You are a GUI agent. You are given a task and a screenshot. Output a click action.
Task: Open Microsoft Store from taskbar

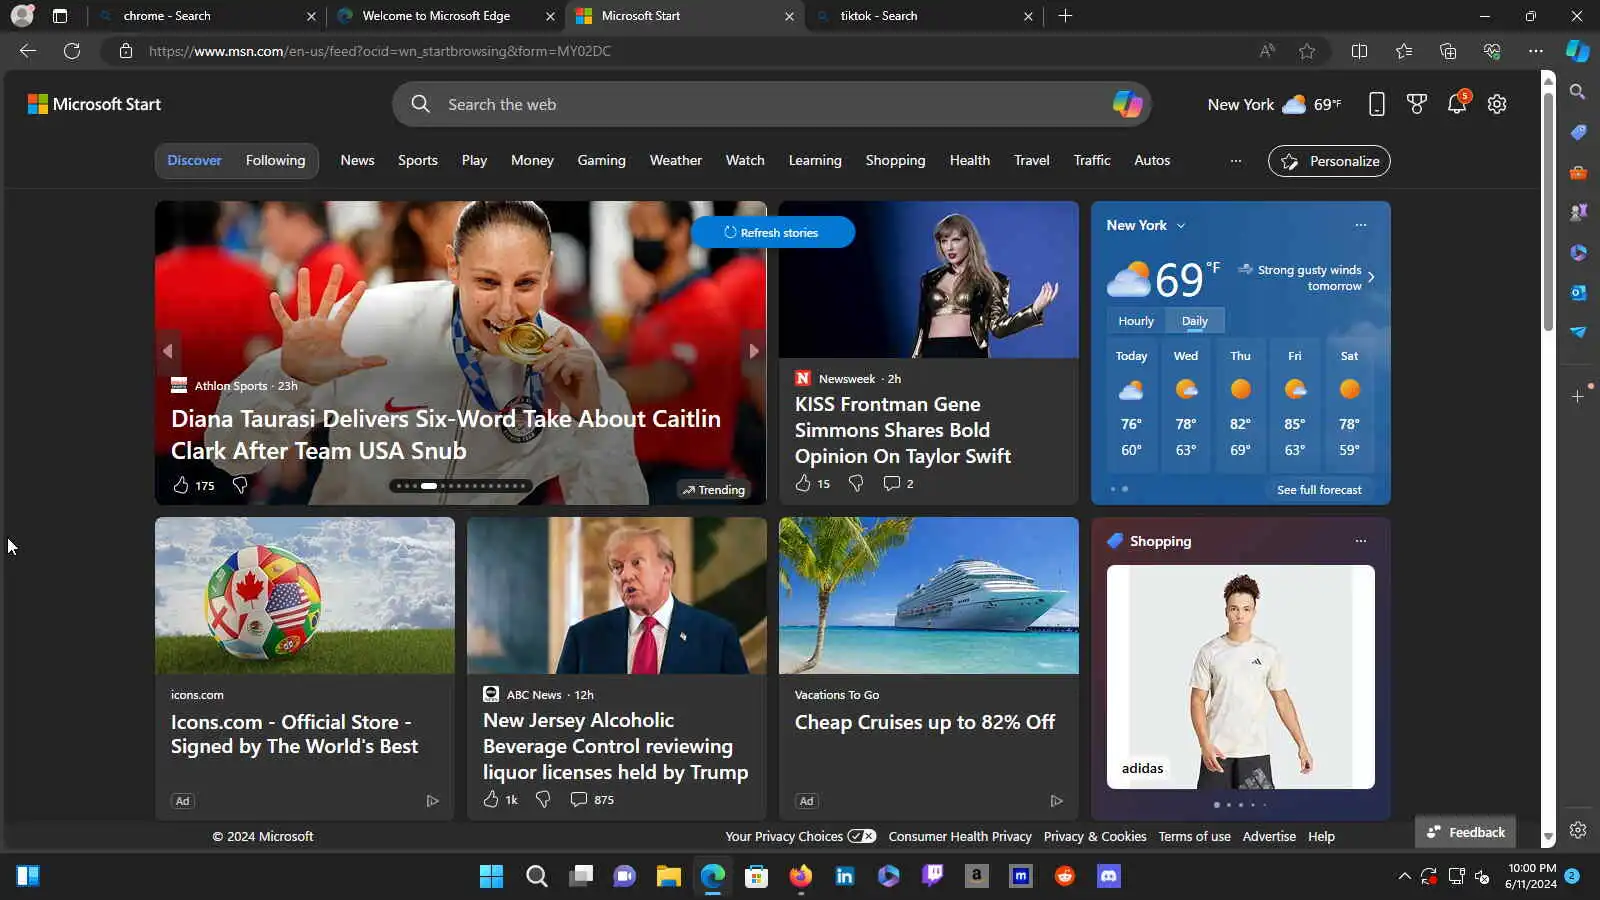[x=757, y=877]
